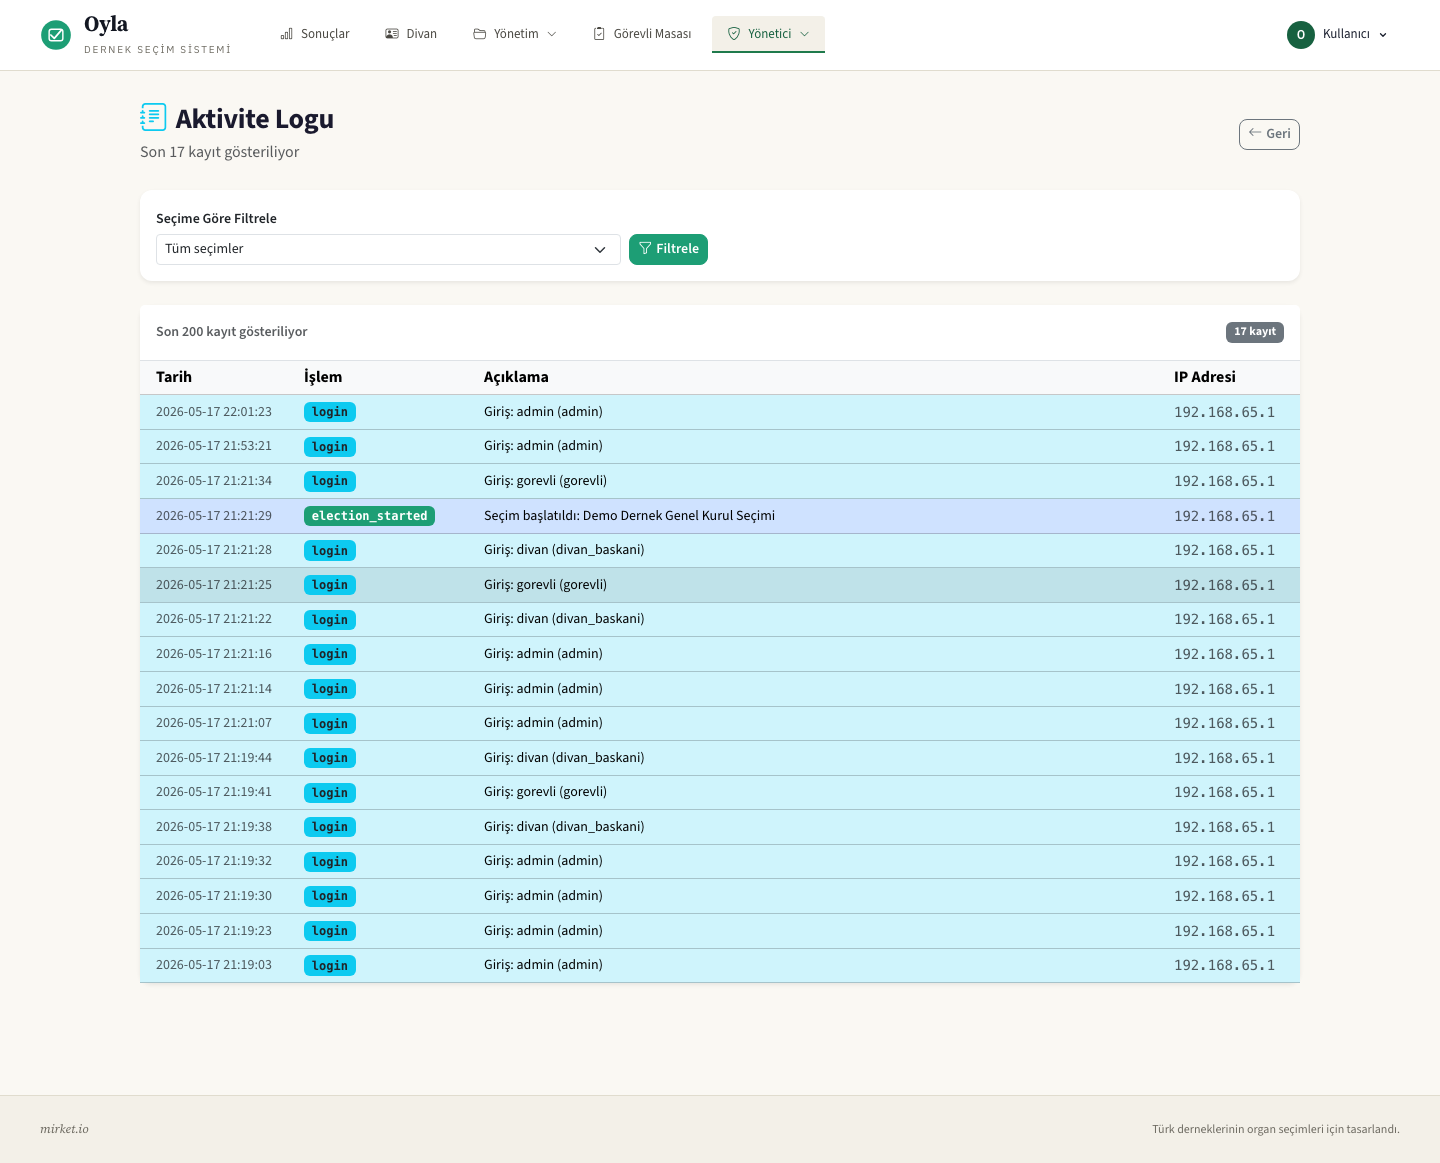Screen dimensions: 1440x1163
Task: Click the election_started badge
Action: tap(369, 516)
